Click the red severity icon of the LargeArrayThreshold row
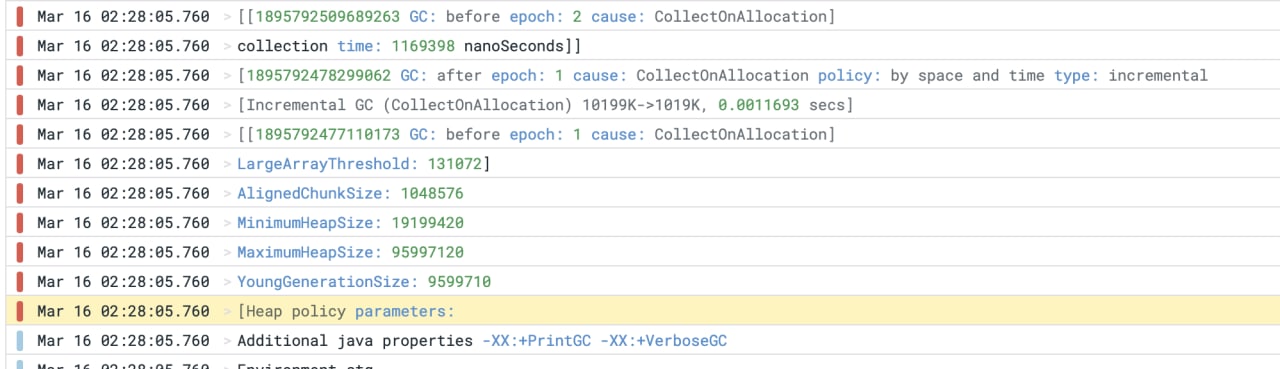This screenshot has height=369, width=1280. coord(19,164)
